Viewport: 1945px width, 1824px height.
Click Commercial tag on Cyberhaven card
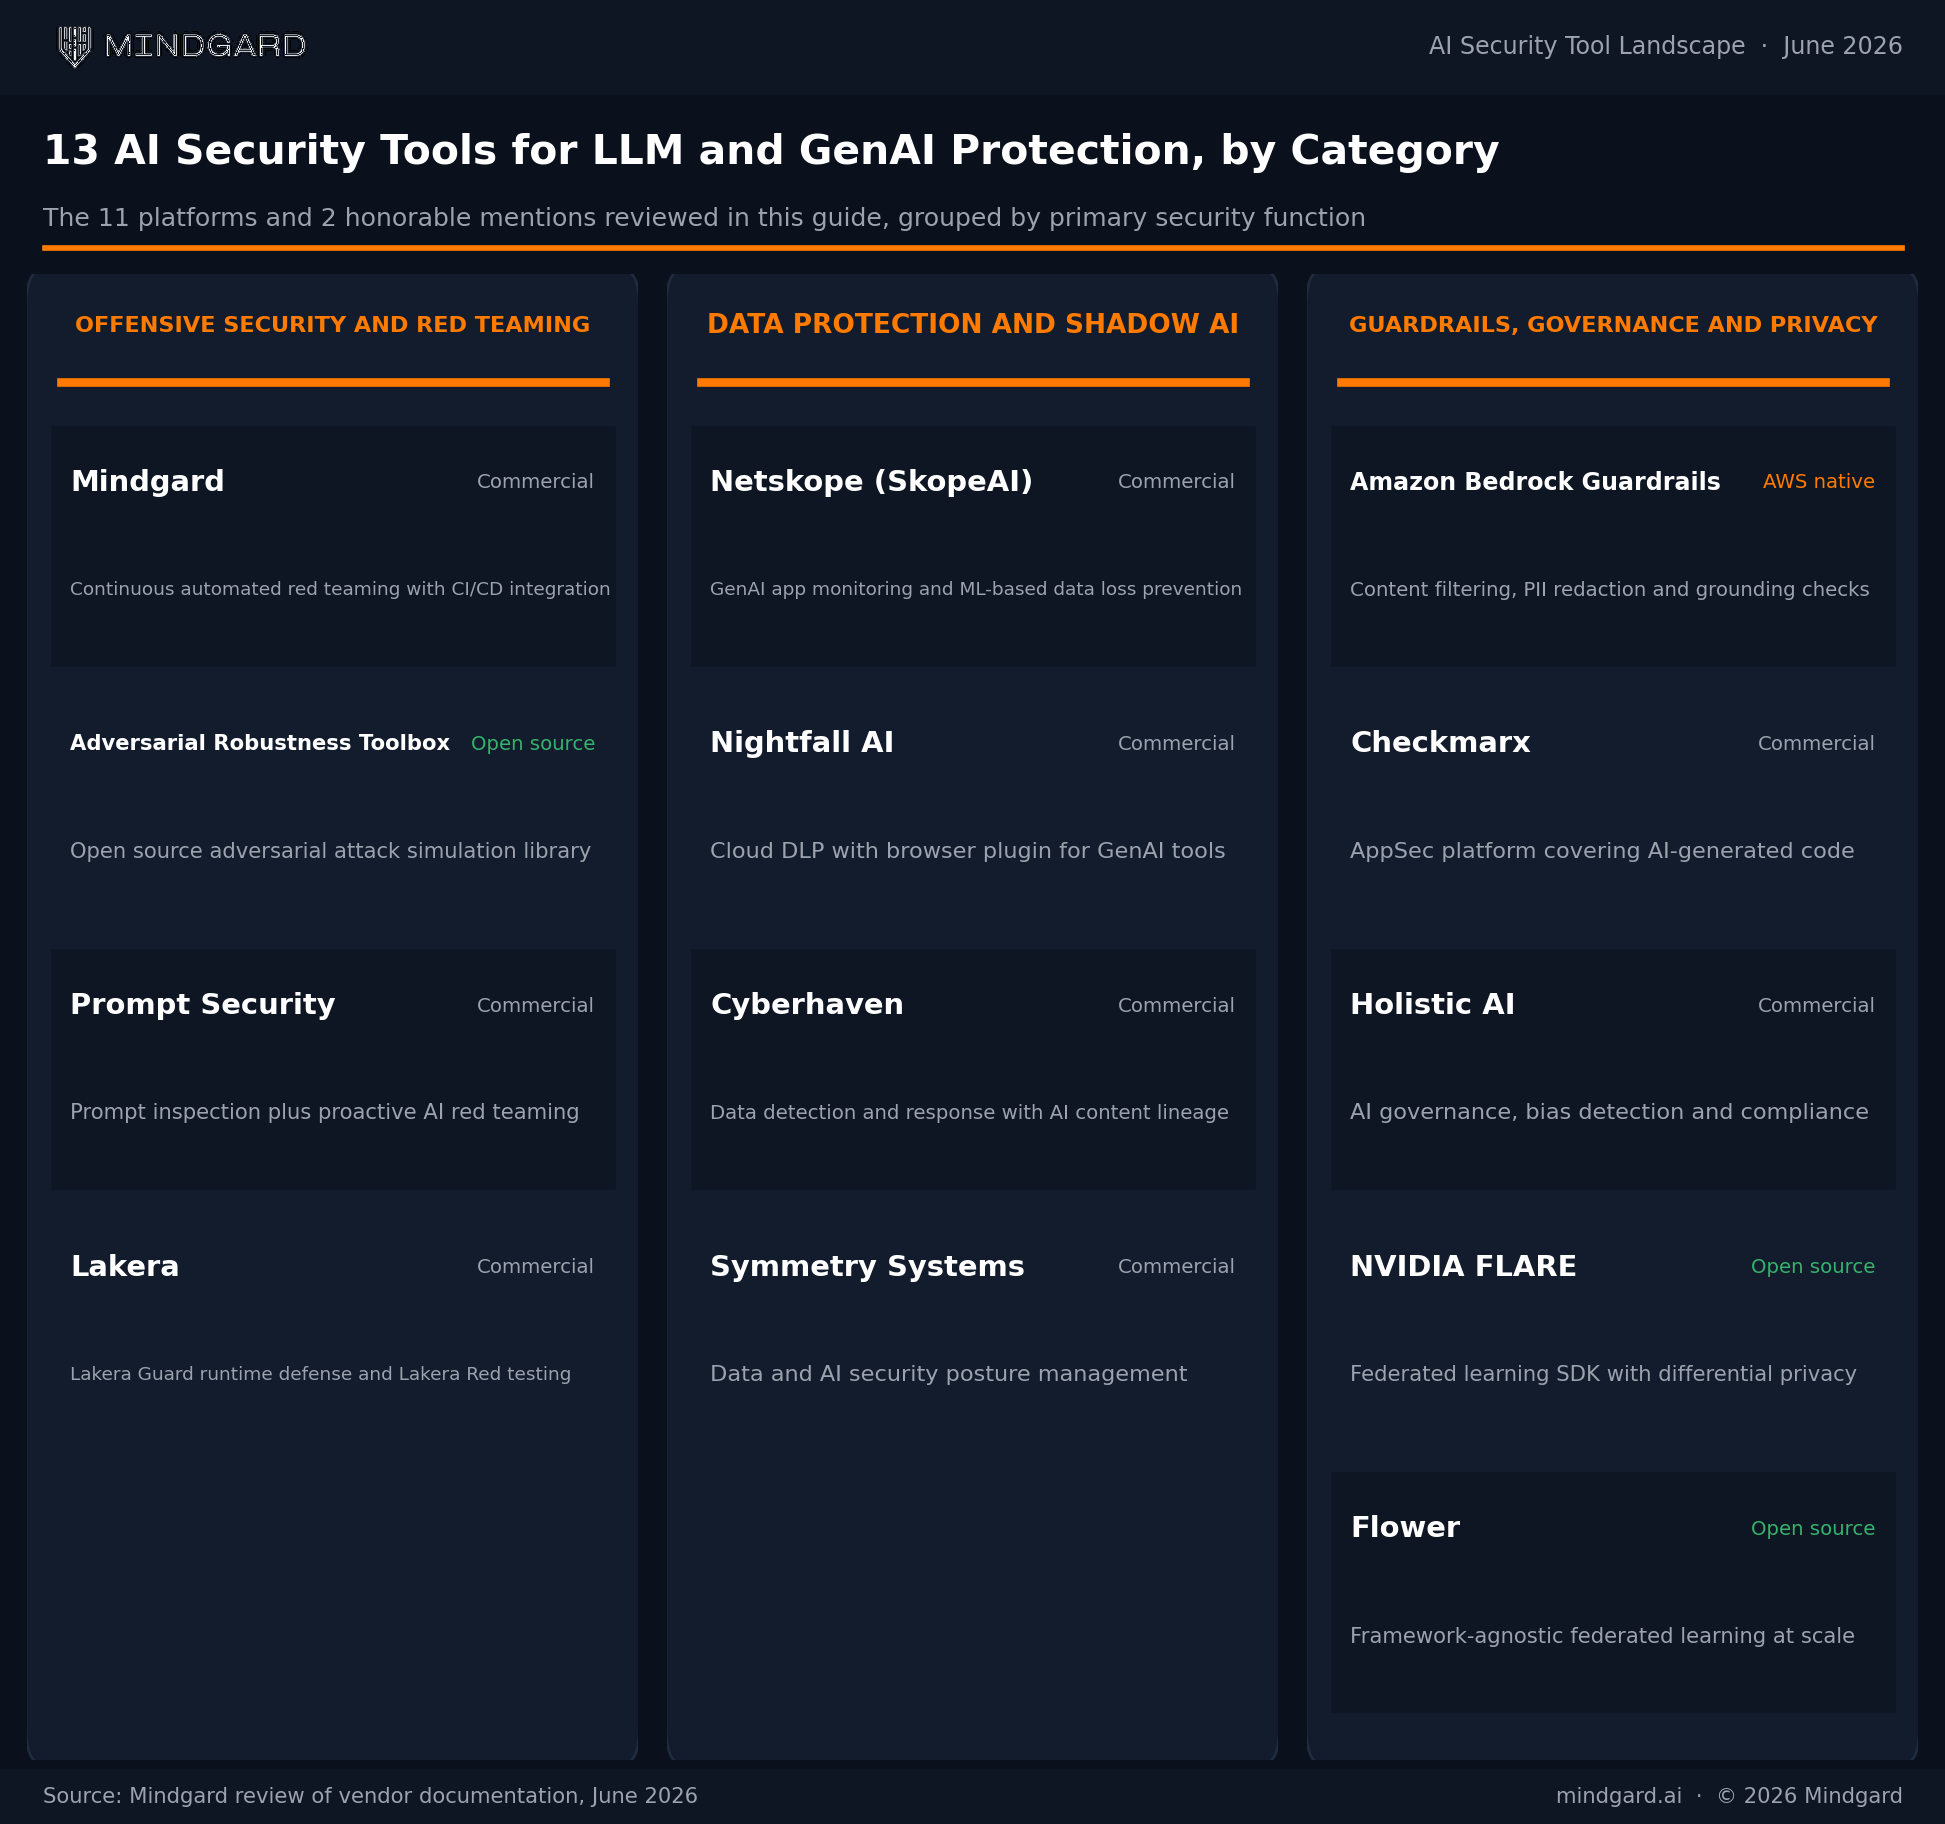pos(1176,1005)
